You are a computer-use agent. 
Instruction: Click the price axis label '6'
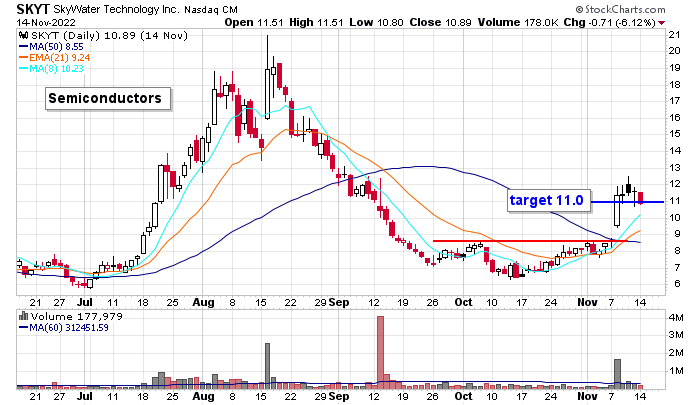pyautogui.click(x=677, y=284)
